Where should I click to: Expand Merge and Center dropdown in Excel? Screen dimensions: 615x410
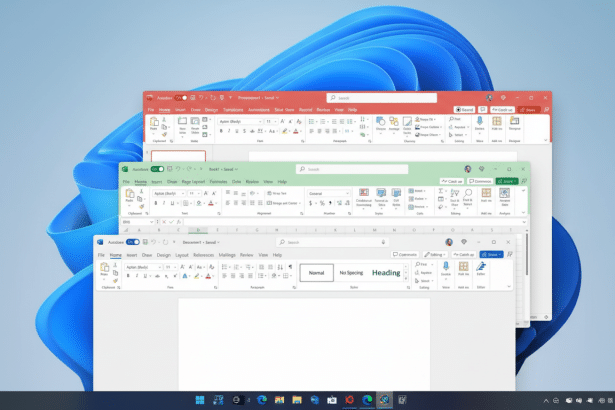click(300, 203)
